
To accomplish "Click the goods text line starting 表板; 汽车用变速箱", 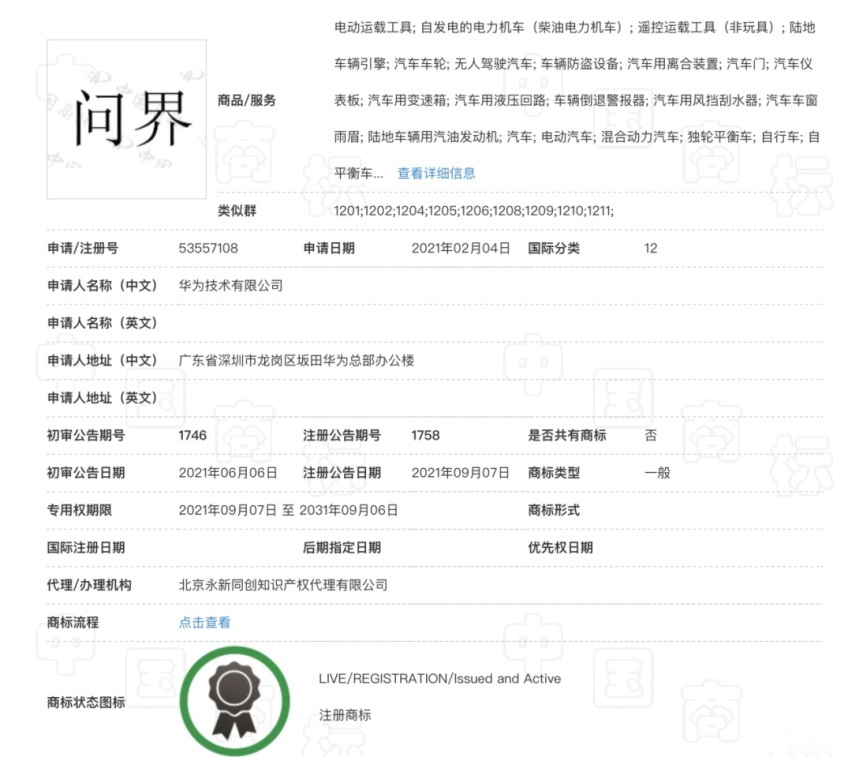I will pos(576,101).
